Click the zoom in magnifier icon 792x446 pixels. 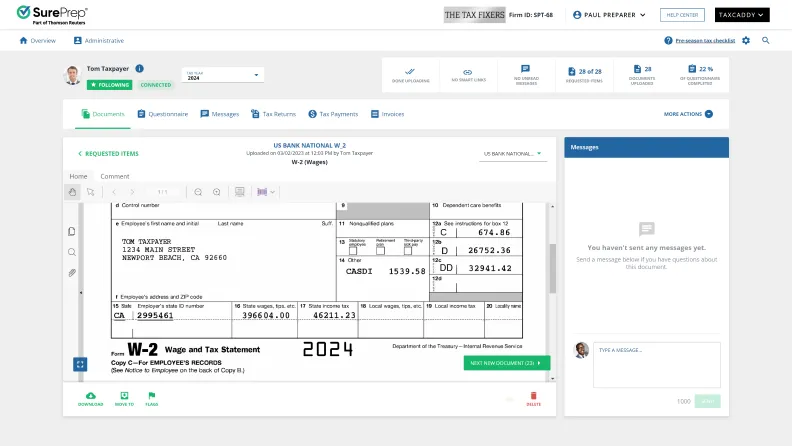click(x=216, y=191)
